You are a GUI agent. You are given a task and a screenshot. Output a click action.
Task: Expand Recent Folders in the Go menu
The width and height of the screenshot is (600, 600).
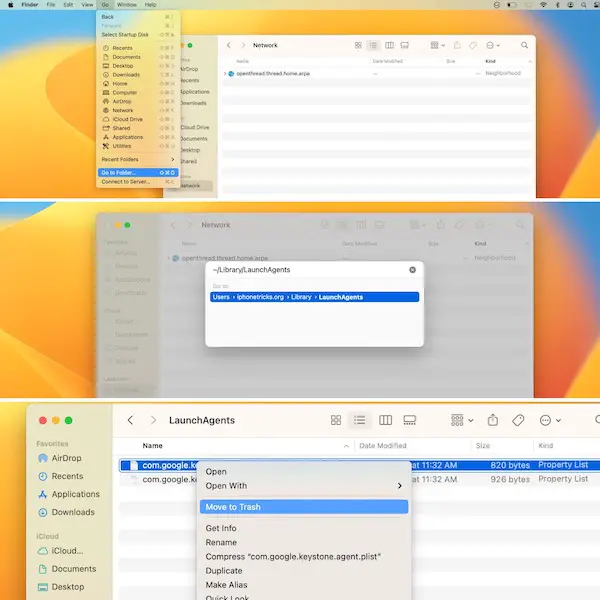coord(137,159)
